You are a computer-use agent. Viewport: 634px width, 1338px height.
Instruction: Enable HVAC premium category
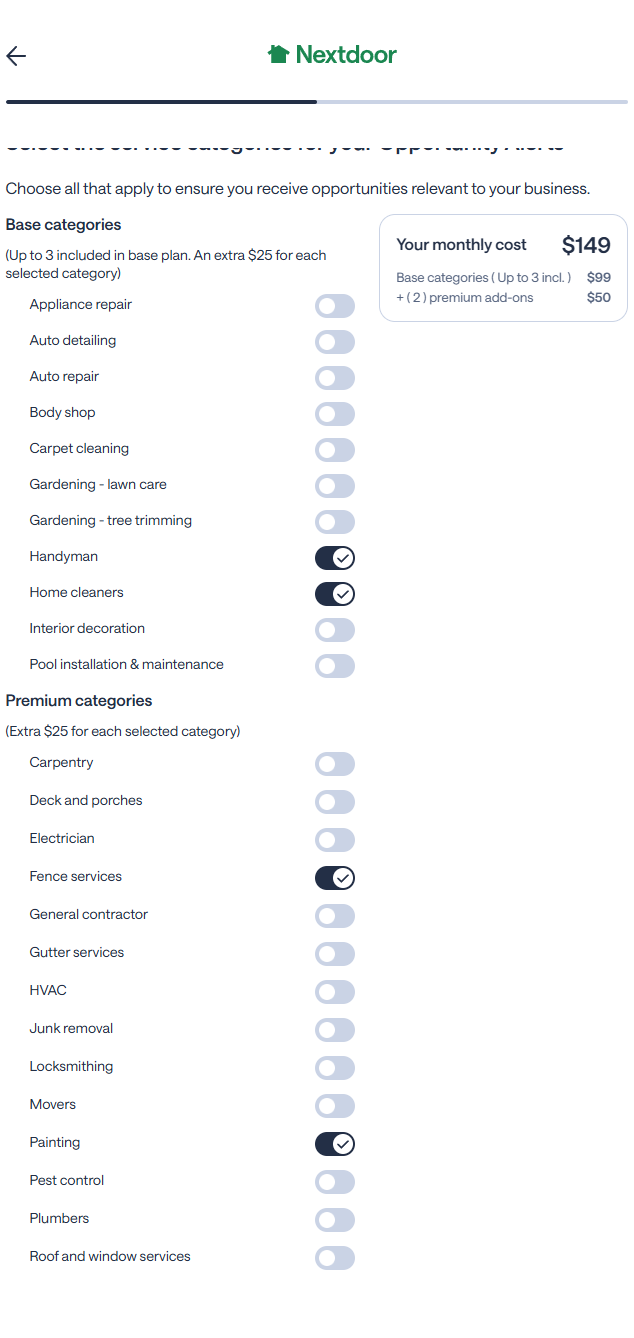pyautogui.click(x=335, y=992)
